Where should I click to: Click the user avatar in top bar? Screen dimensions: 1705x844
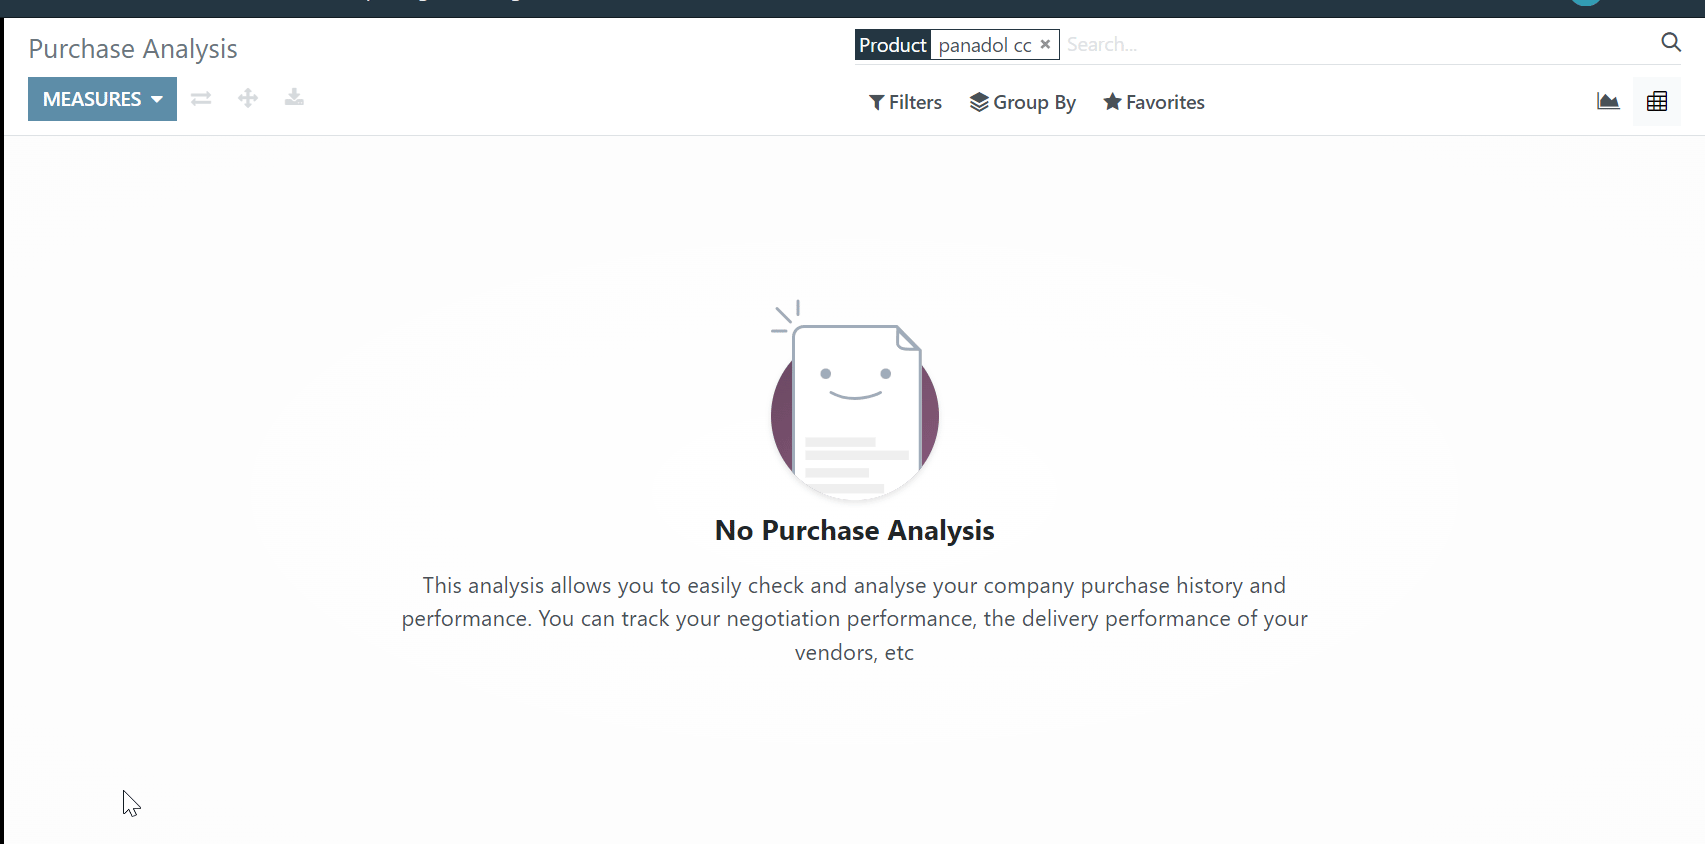[x=1586, y=3]
